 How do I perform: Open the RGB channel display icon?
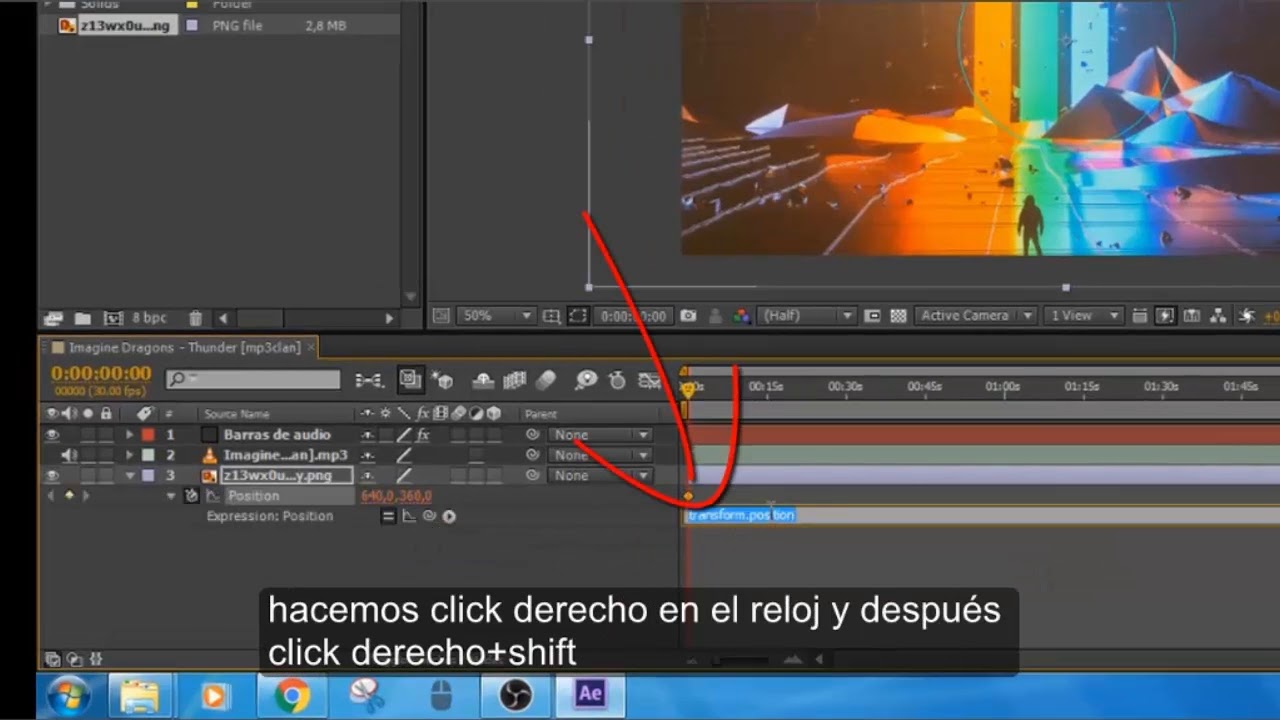pos(741,316)
